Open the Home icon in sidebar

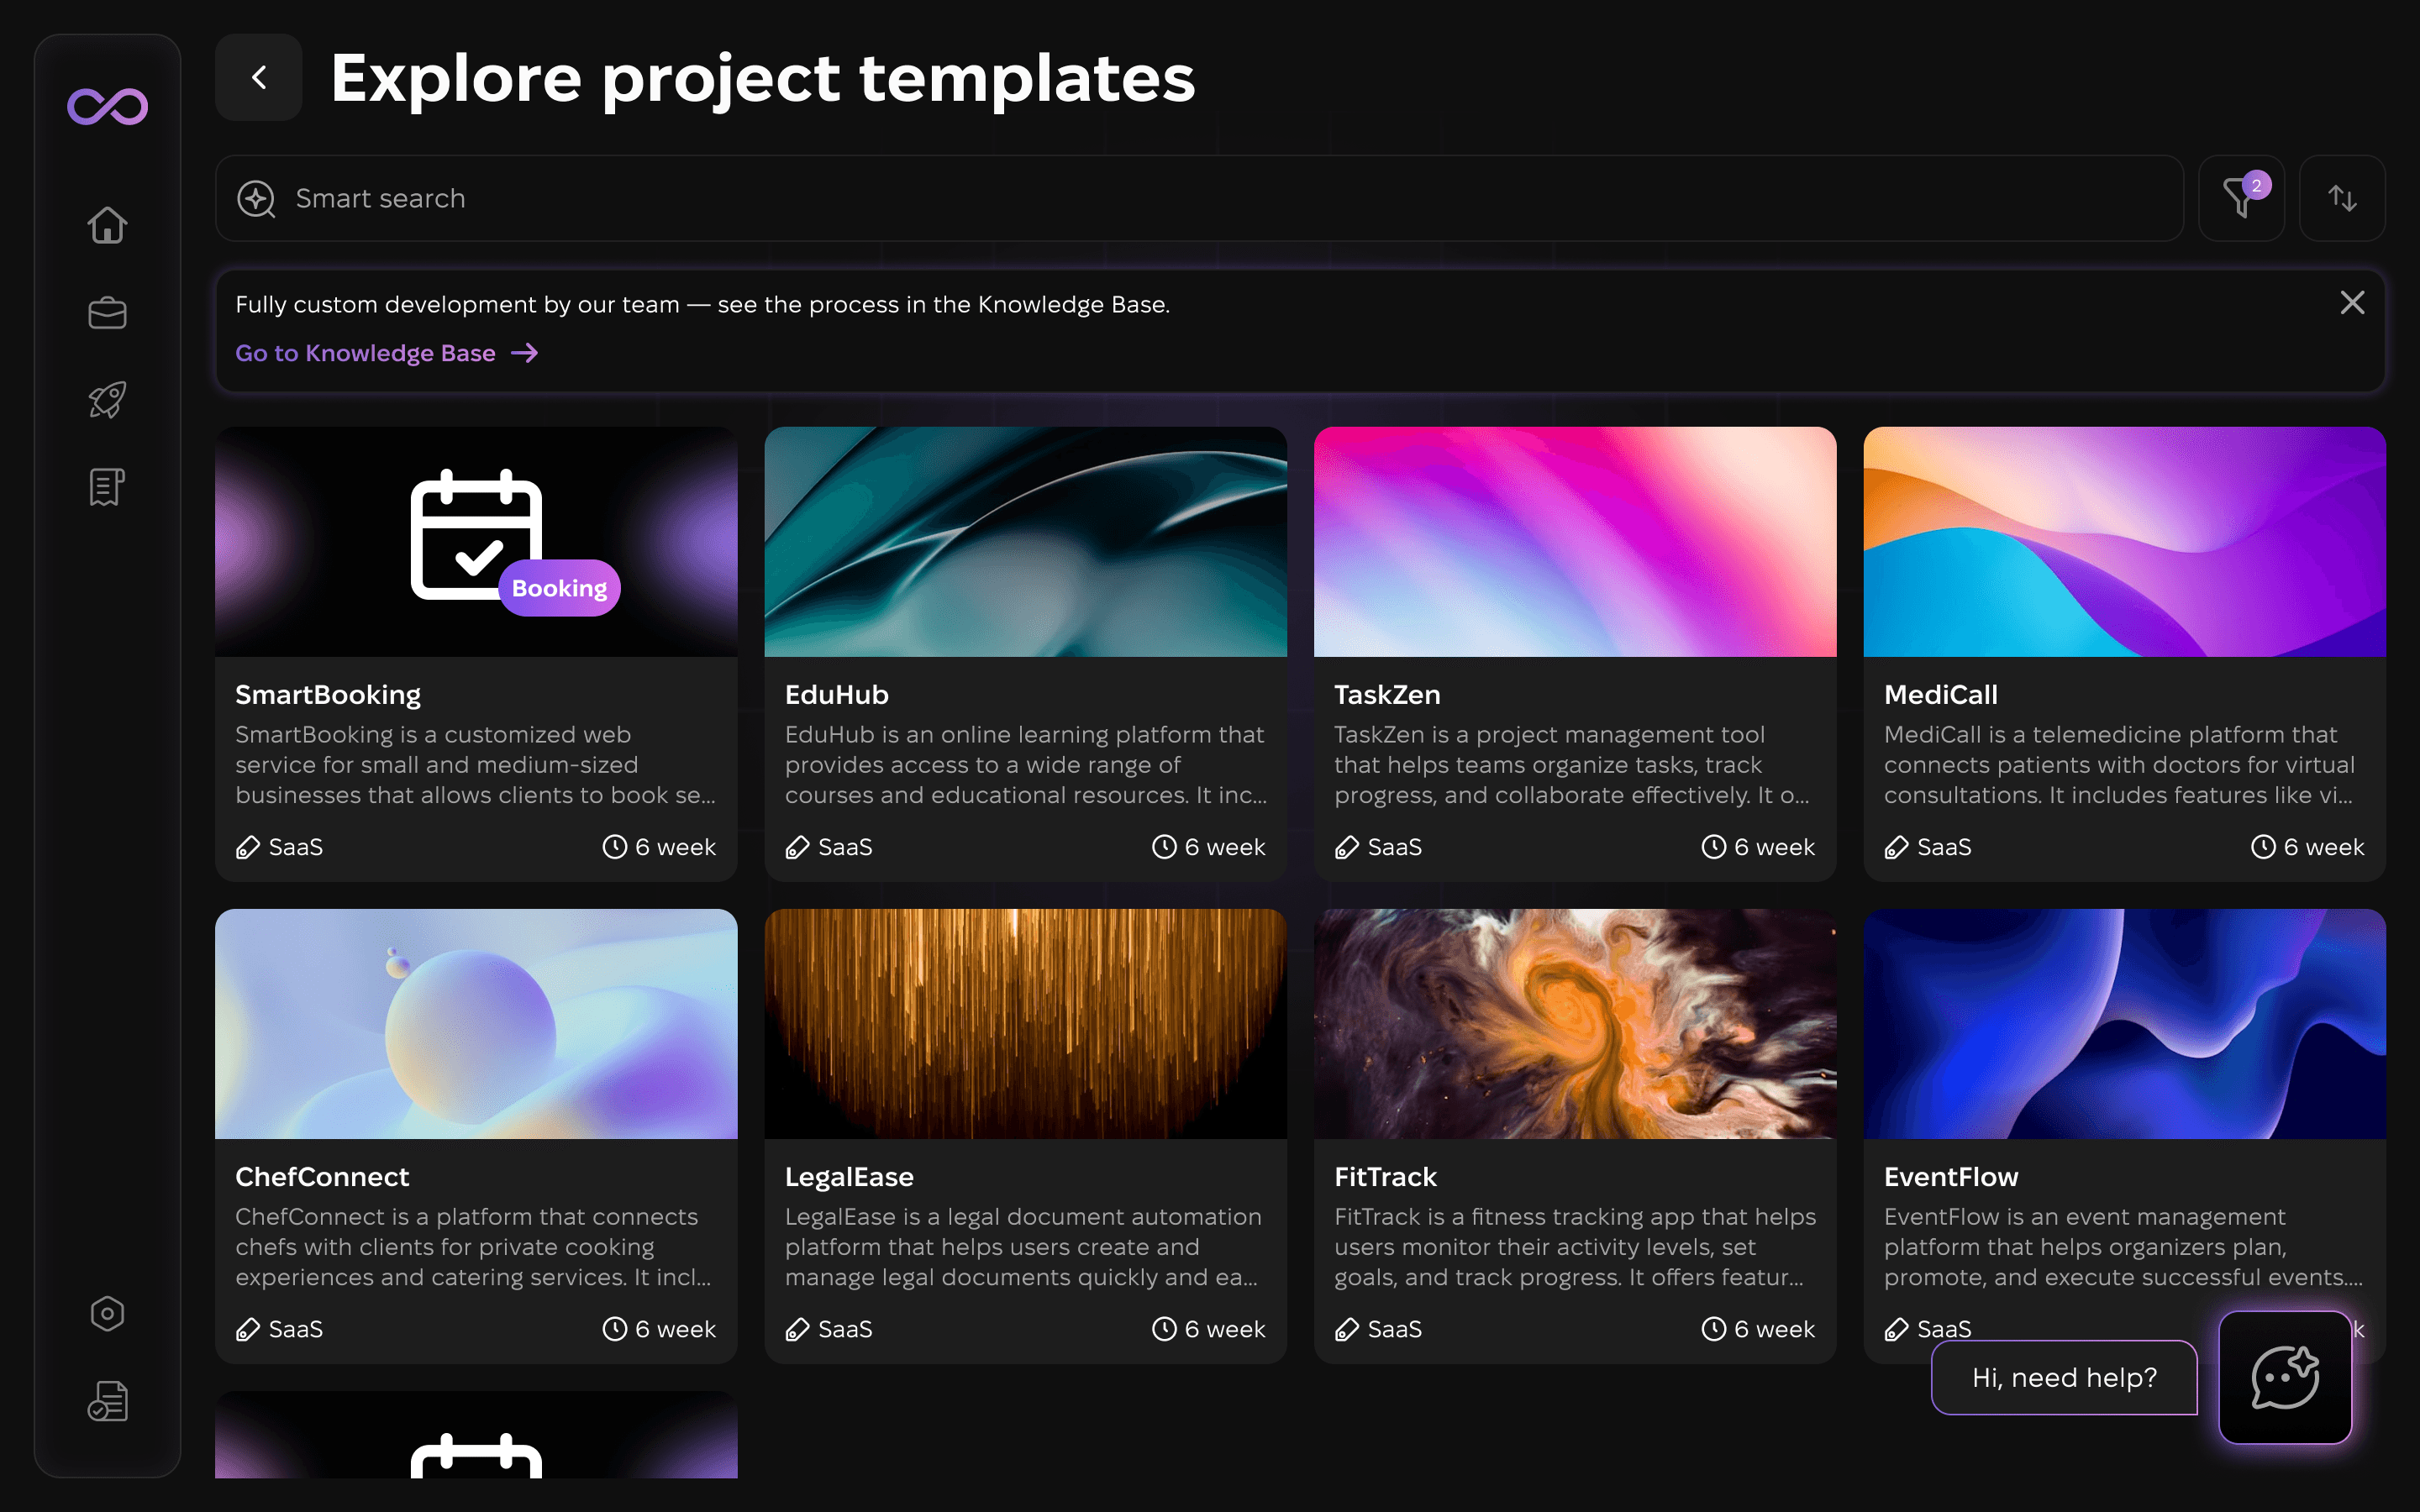tap(107, 225)
